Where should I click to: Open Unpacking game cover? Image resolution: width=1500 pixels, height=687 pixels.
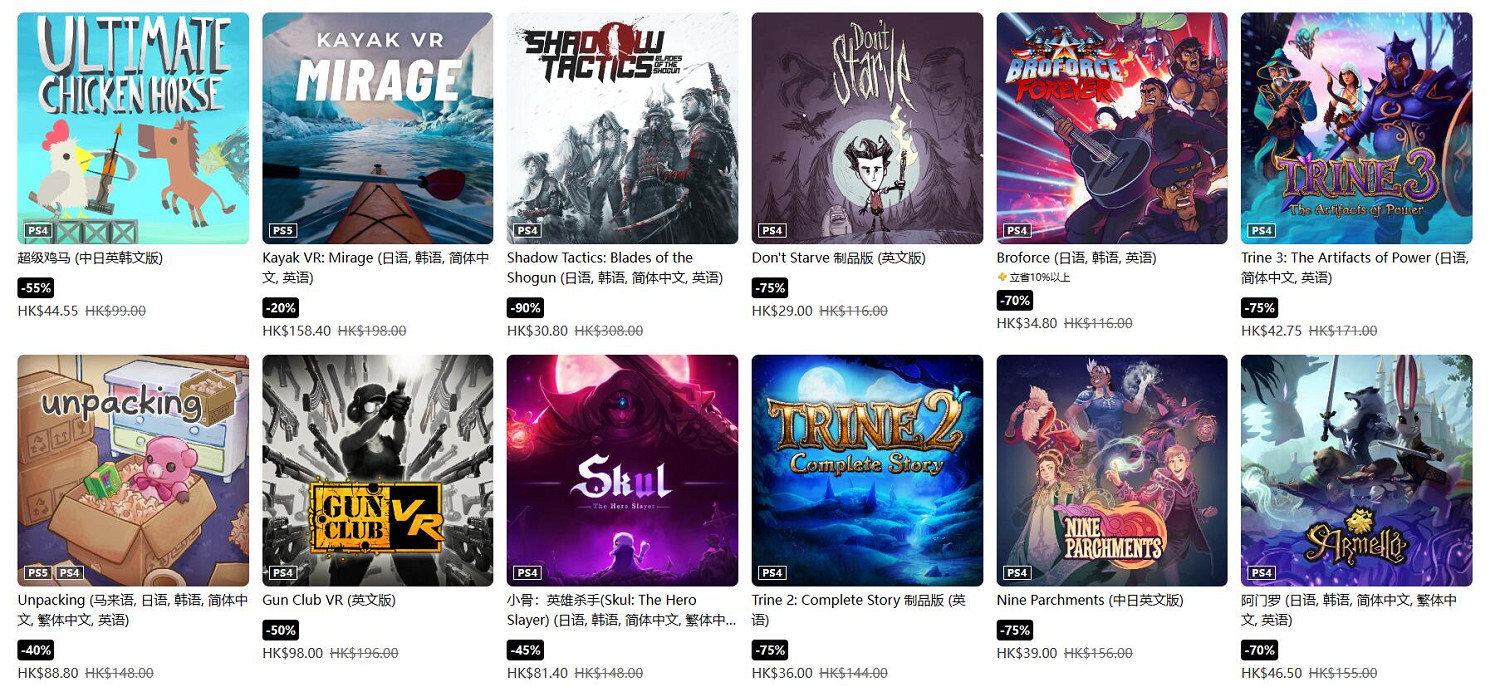(x=133, y=471)
